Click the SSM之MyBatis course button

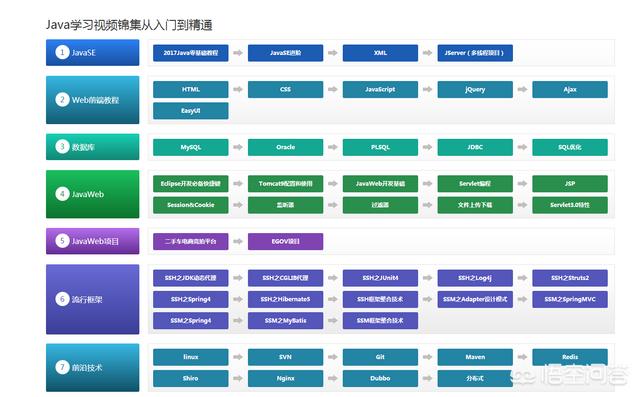[285, 321]
